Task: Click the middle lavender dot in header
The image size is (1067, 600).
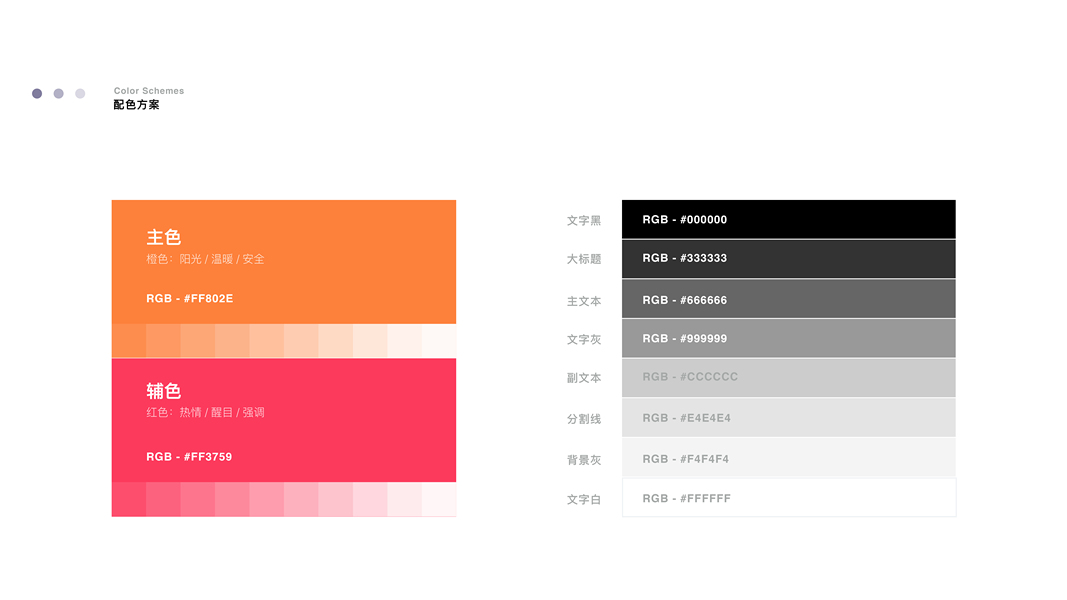Action: (x=58, y=94)
